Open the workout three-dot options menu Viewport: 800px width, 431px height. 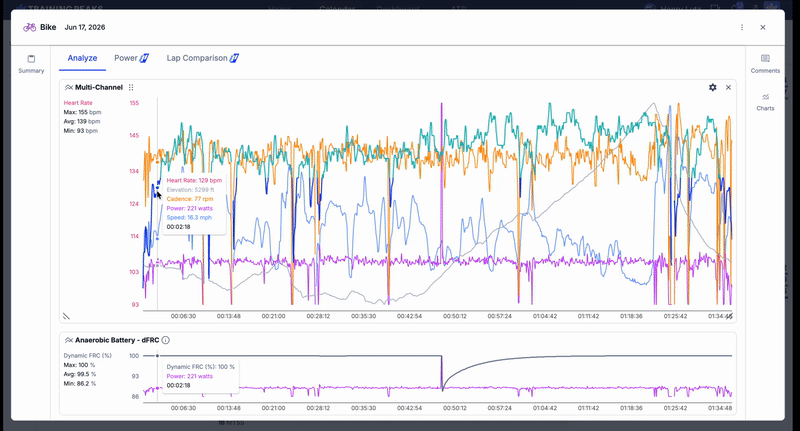[741, 27]
